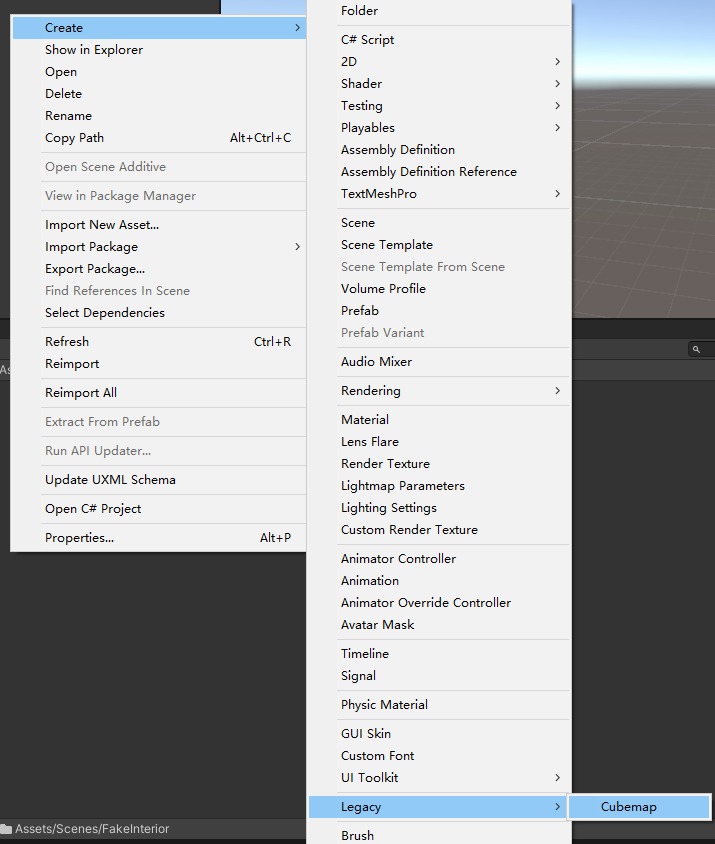
Task: Create an Assembly Definition
Action: coord(439,150)
